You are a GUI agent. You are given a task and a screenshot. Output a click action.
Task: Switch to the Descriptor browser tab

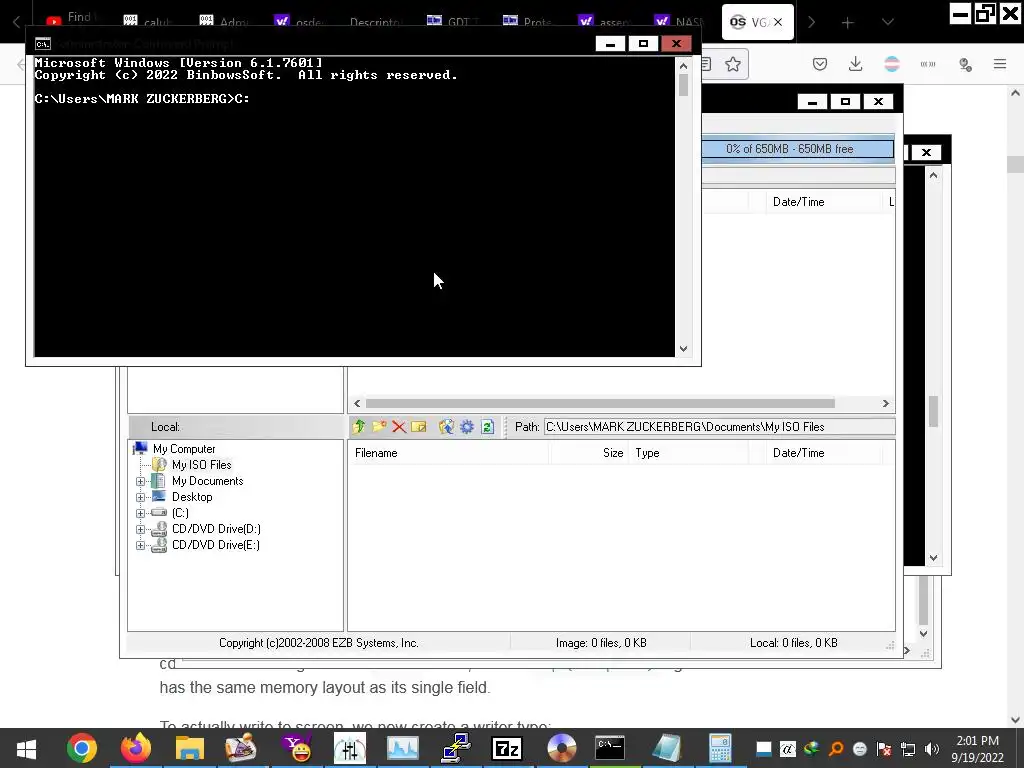click(x=376, y=22)
